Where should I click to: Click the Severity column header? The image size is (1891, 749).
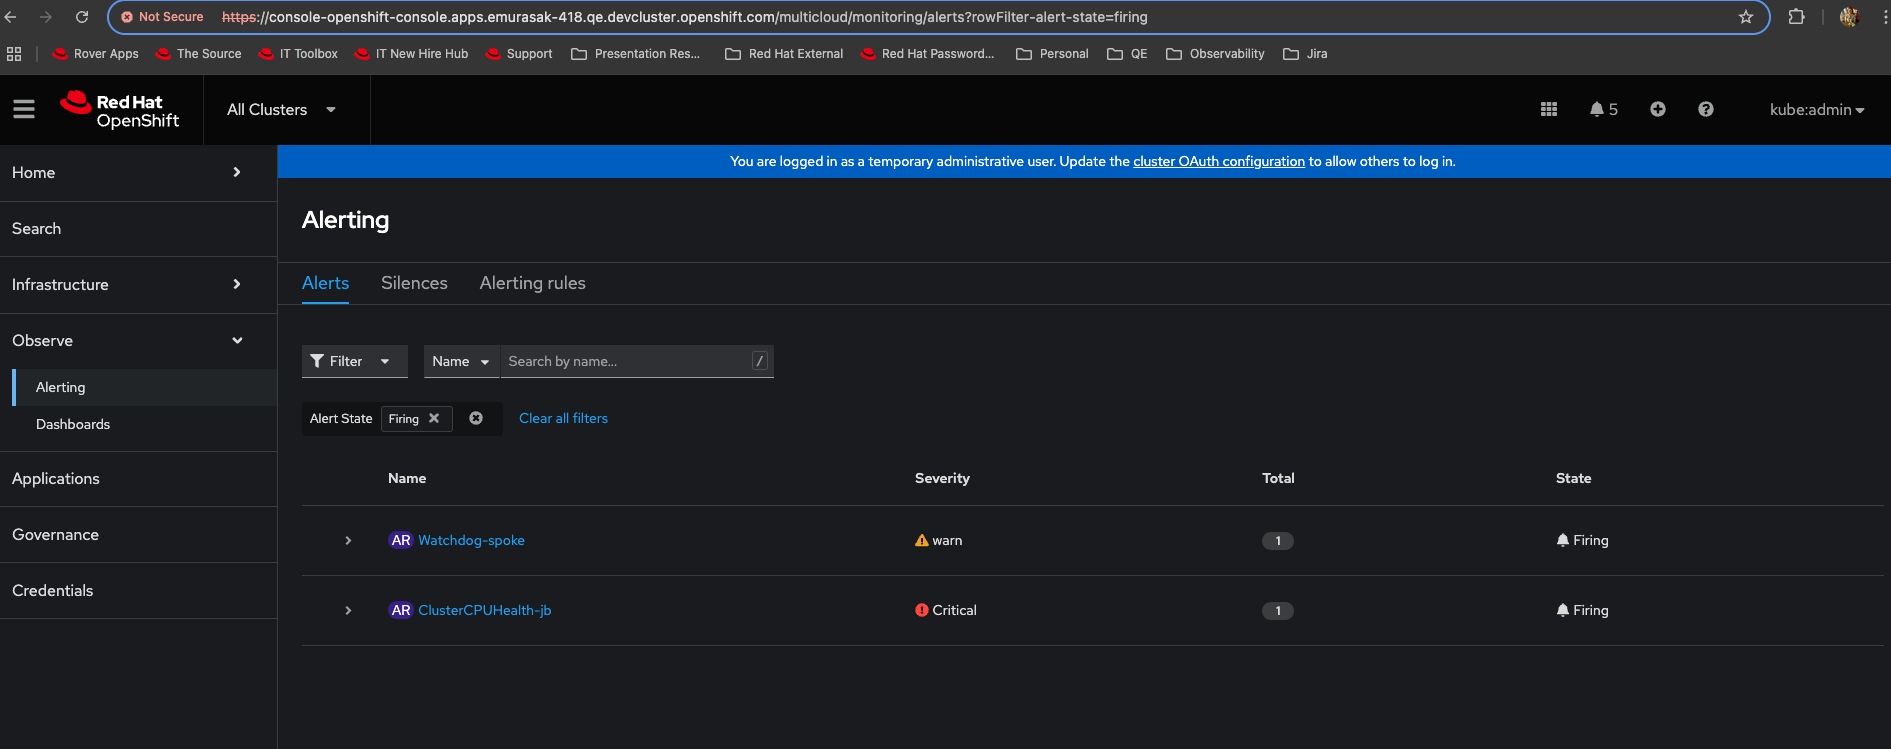click(x=942, y=478)
